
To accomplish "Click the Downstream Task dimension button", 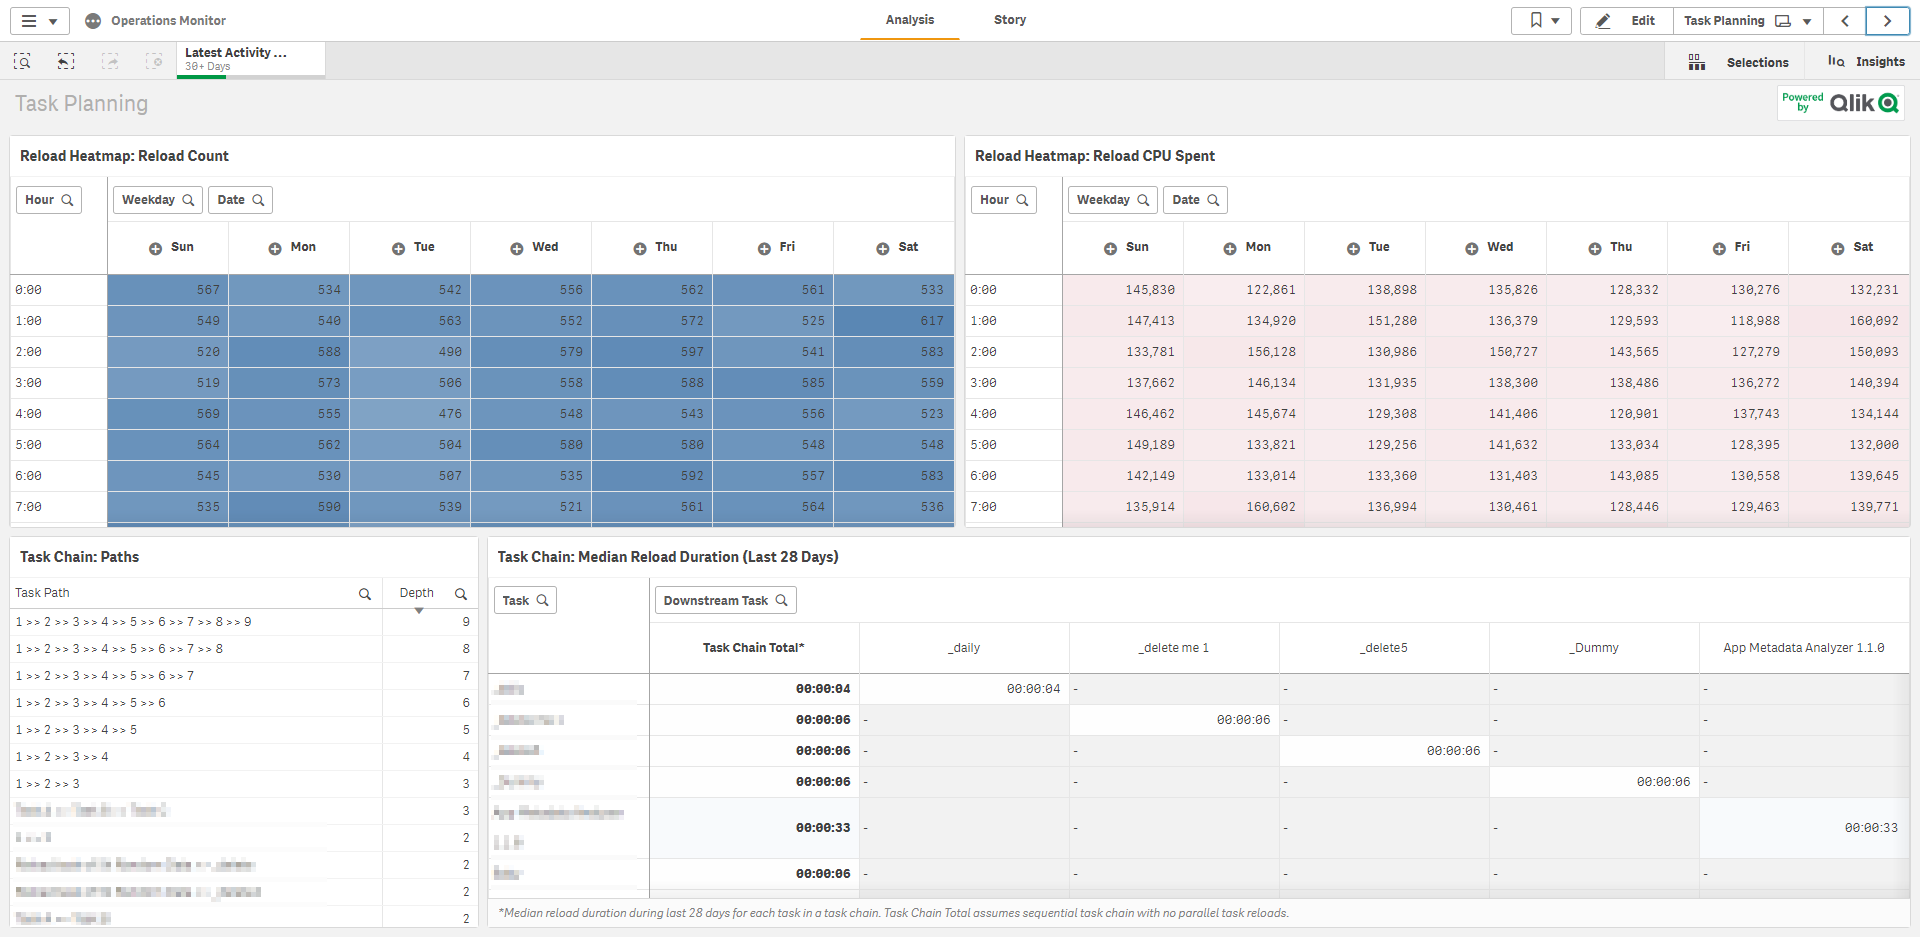I will 725,601.
